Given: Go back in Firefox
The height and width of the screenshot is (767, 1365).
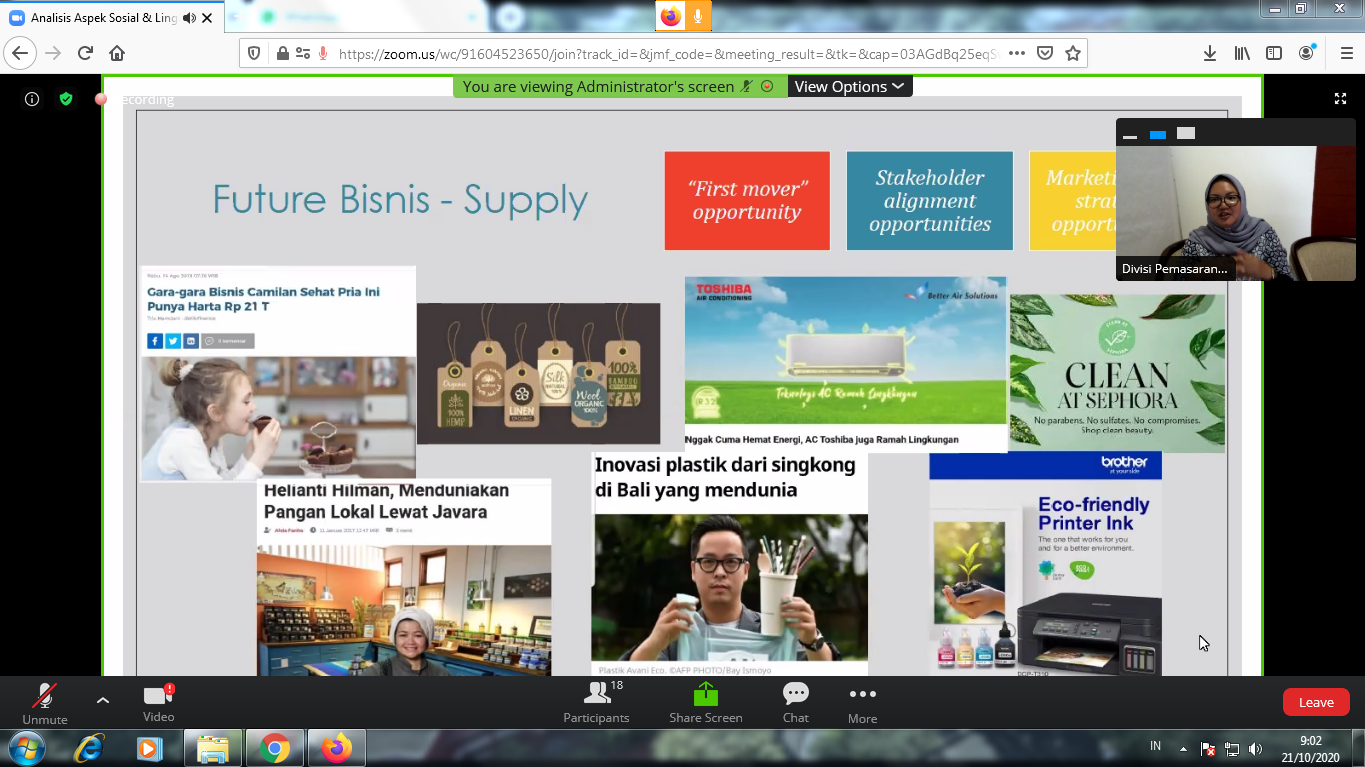Looking at the screenshot, I should (20, 53).
